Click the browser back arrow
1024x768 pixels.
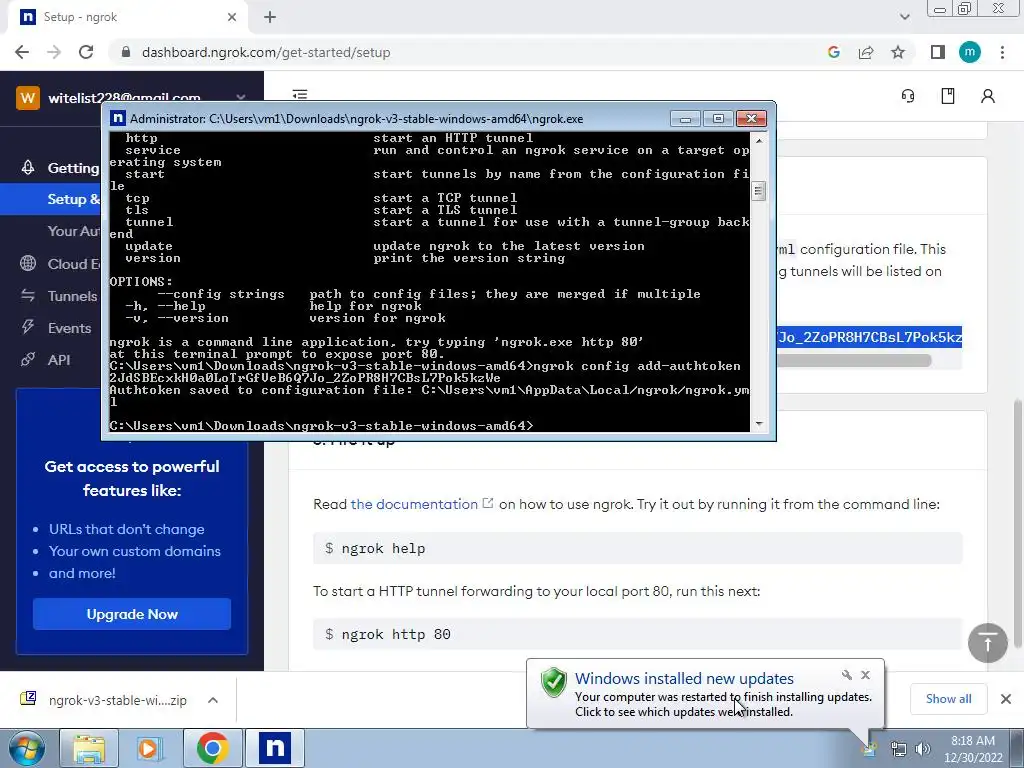(22, 52)
